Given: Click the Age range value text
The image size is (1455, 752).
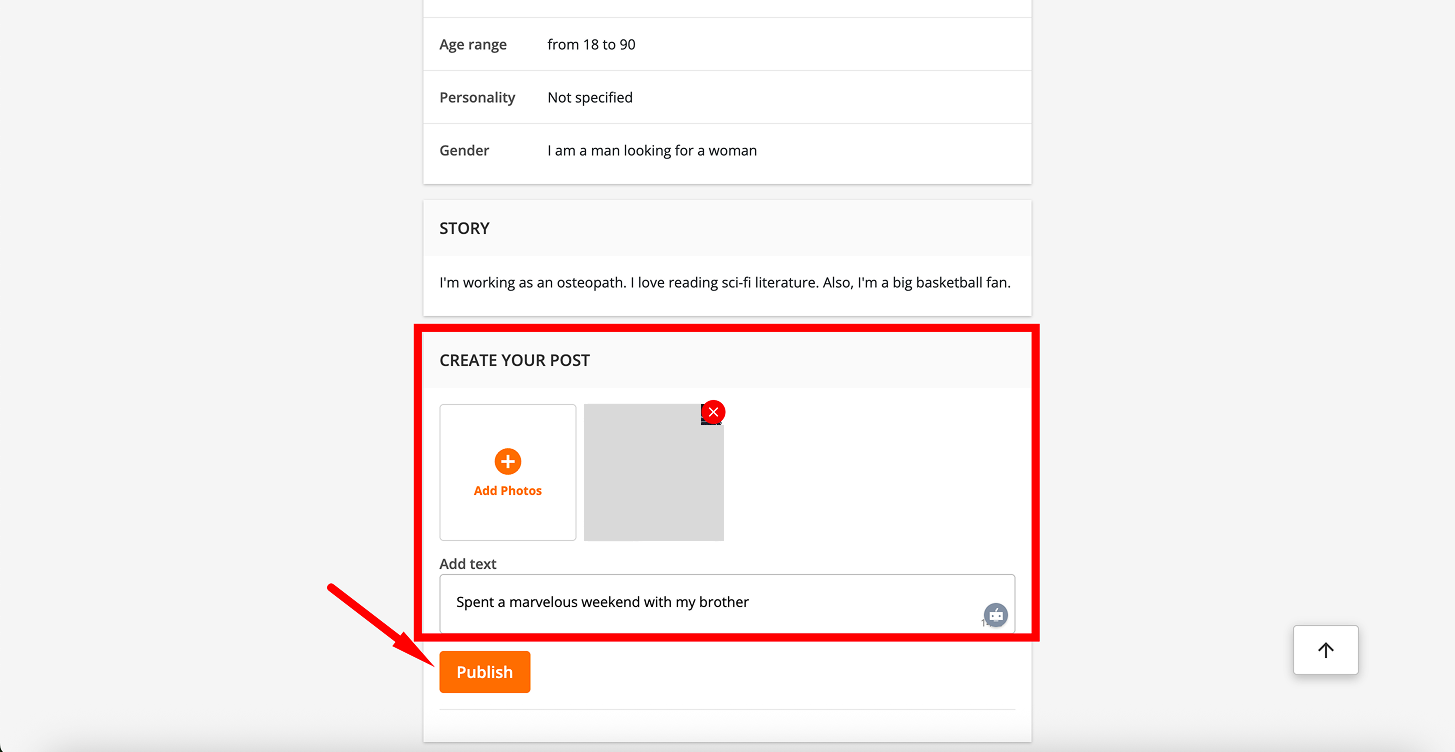Looking at the screenshot, I should tap(591, 44).
